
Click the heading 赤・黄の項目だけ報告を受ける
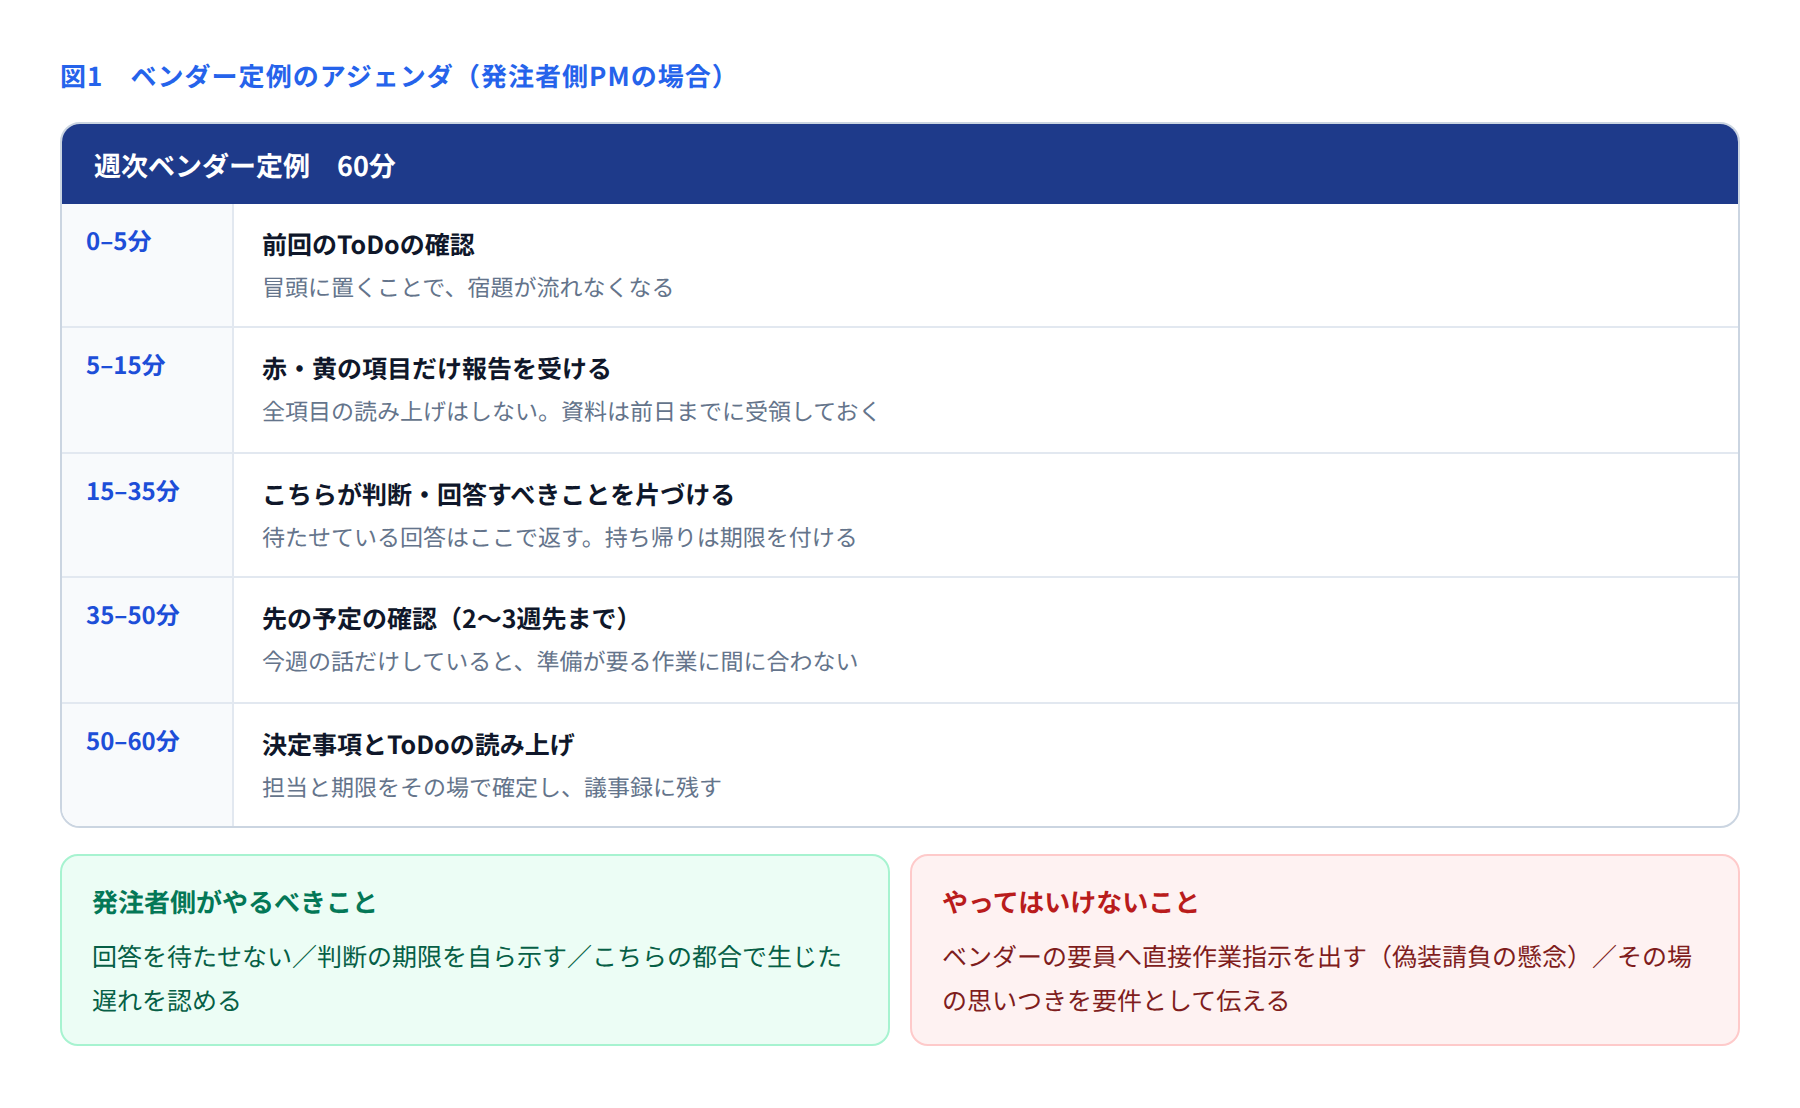click(436, 369)
